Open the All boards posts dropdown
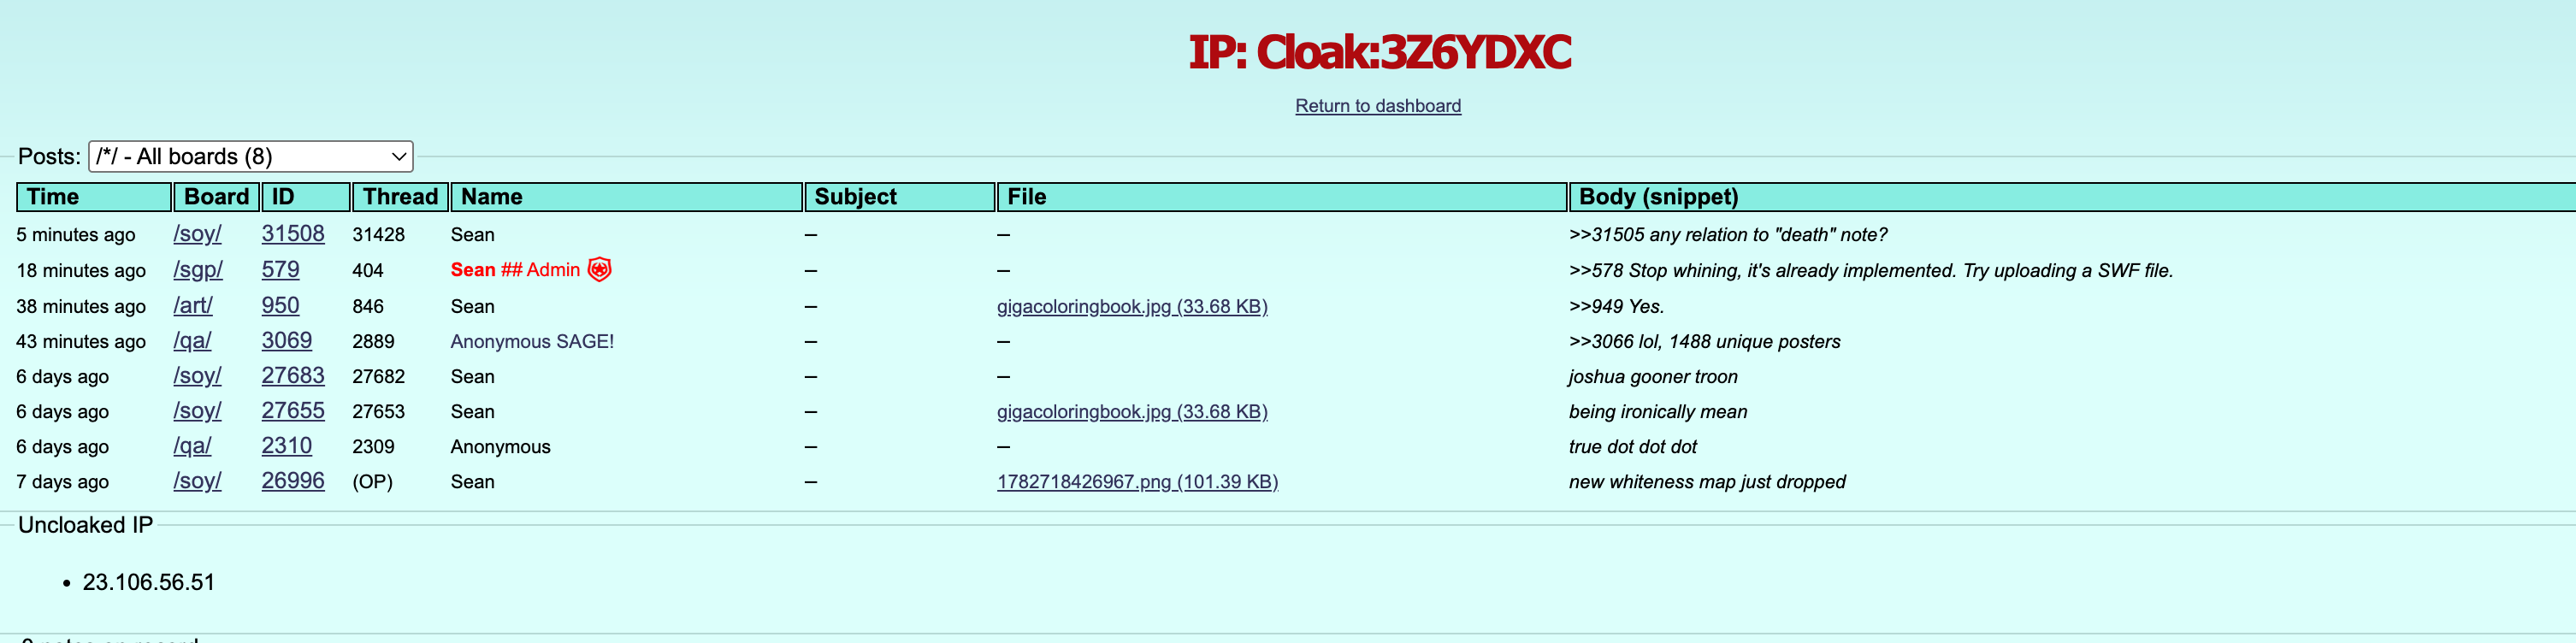This screenshot has height=643, width=2576. (x=251, y=156)
